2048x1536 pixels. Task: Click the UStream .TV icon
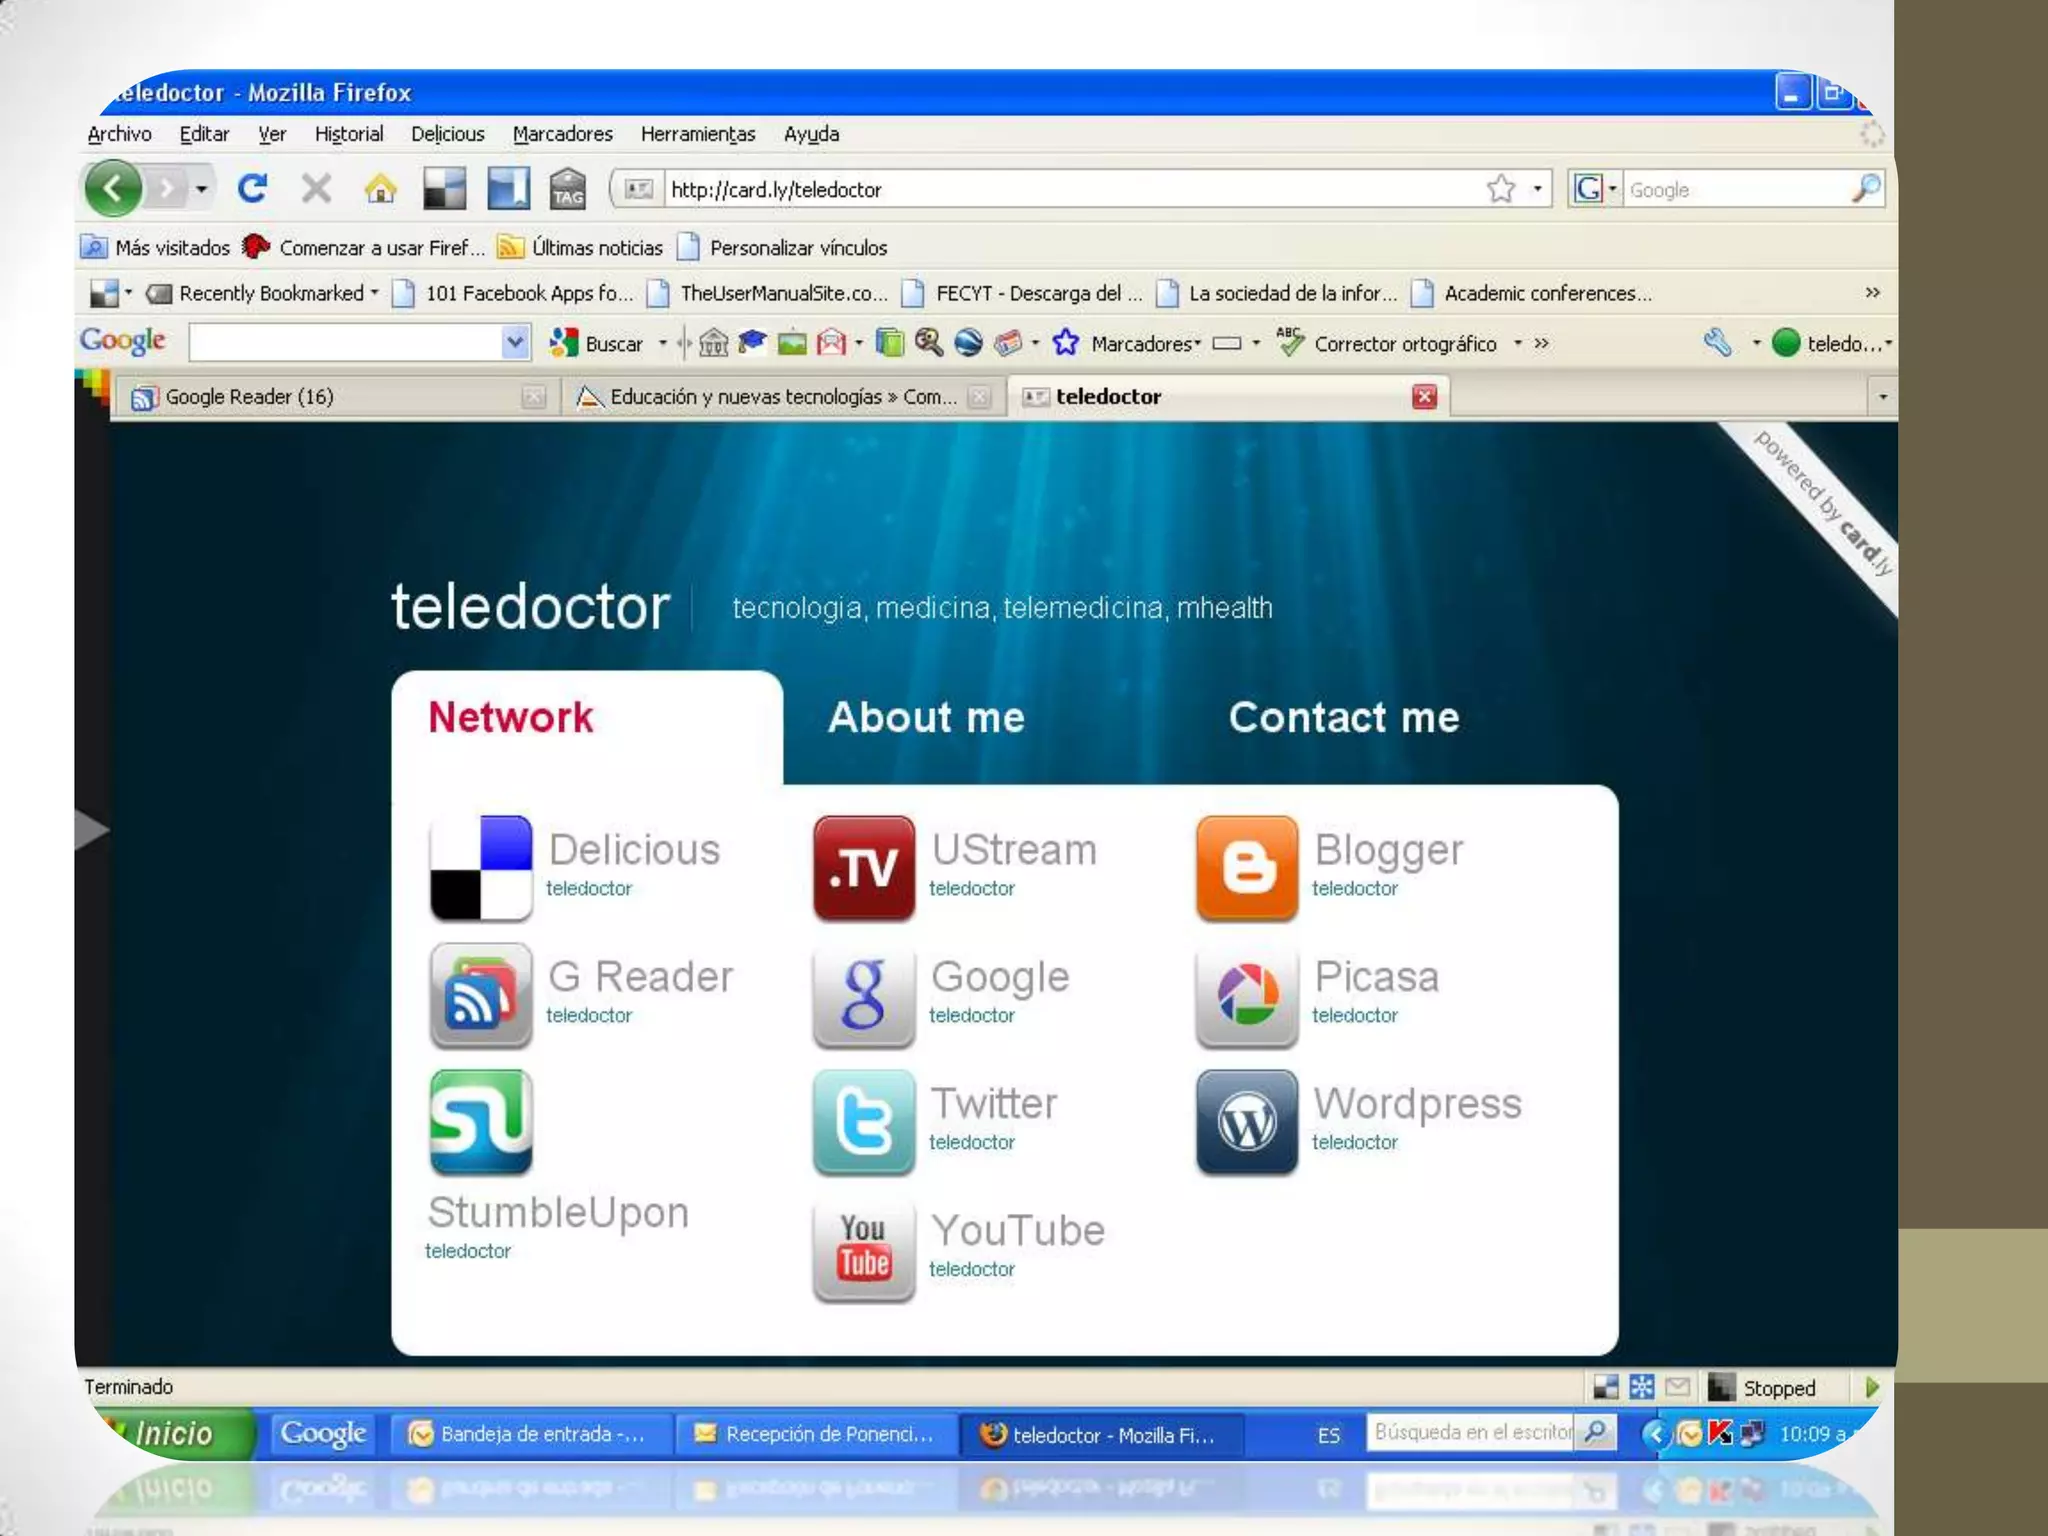[864, 867]
